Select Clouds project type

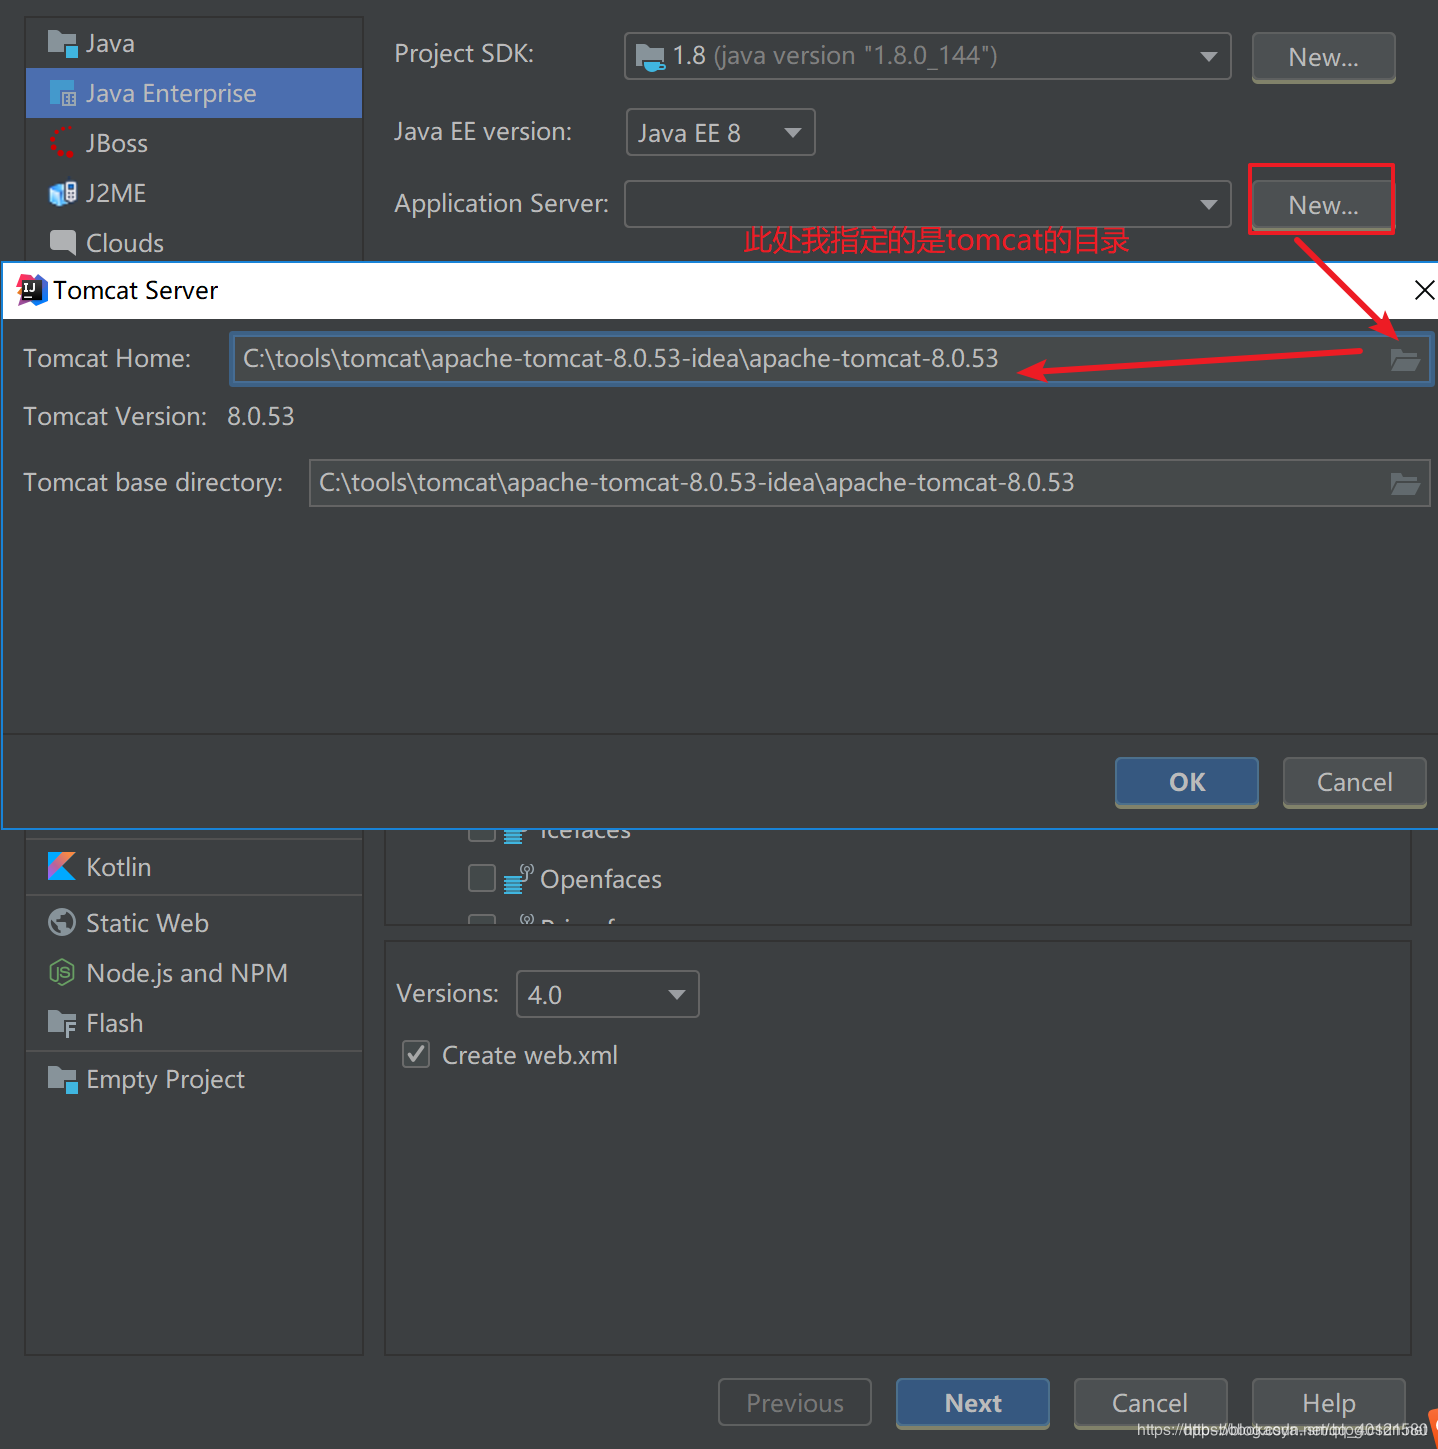[194, 242]
